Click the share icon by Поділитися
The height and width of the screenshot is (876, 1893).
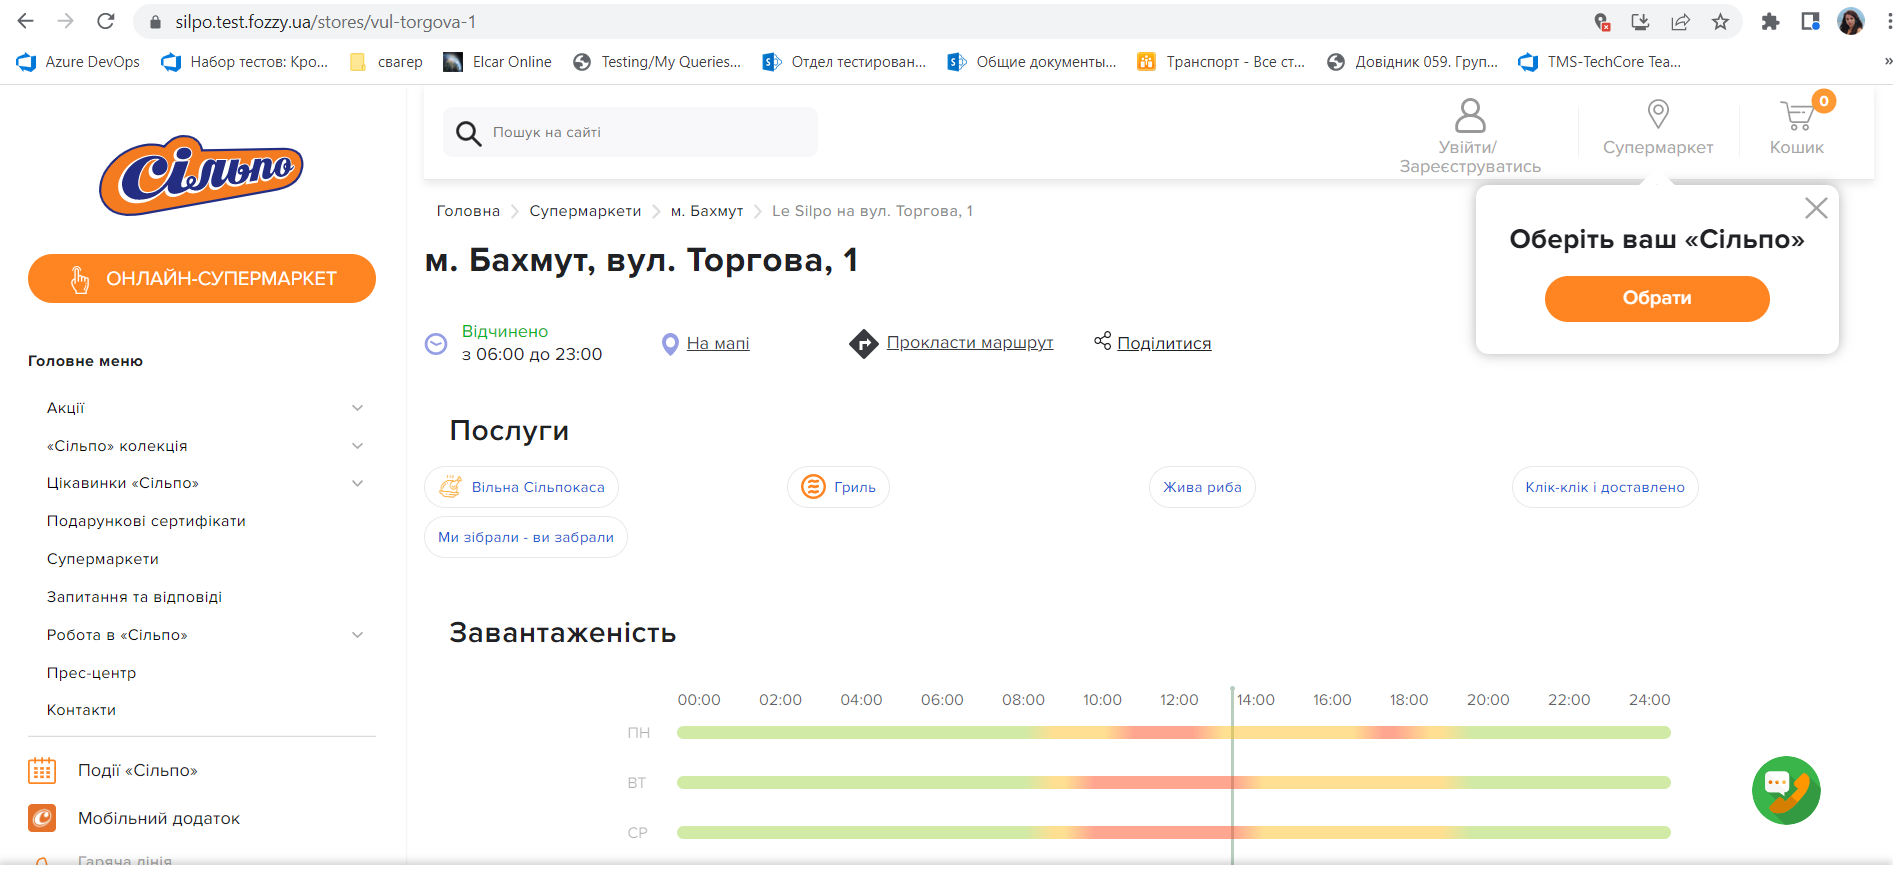(x=1103, y=341)
